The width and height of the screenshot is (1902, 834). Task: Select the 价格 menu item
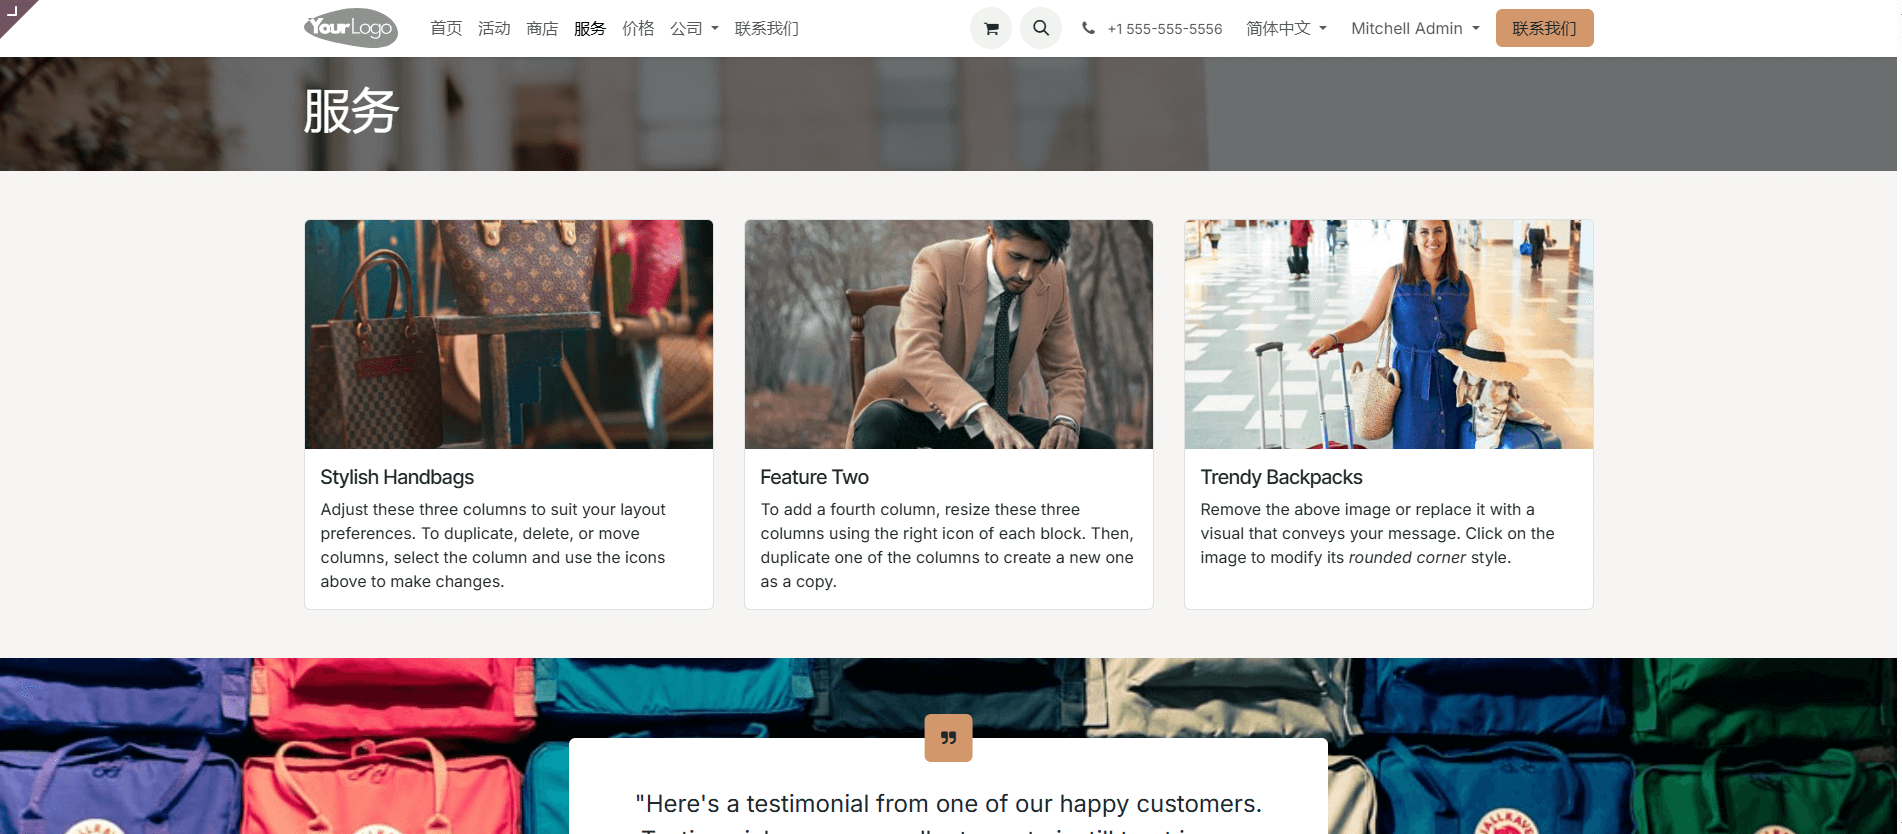tap(638, 28)
